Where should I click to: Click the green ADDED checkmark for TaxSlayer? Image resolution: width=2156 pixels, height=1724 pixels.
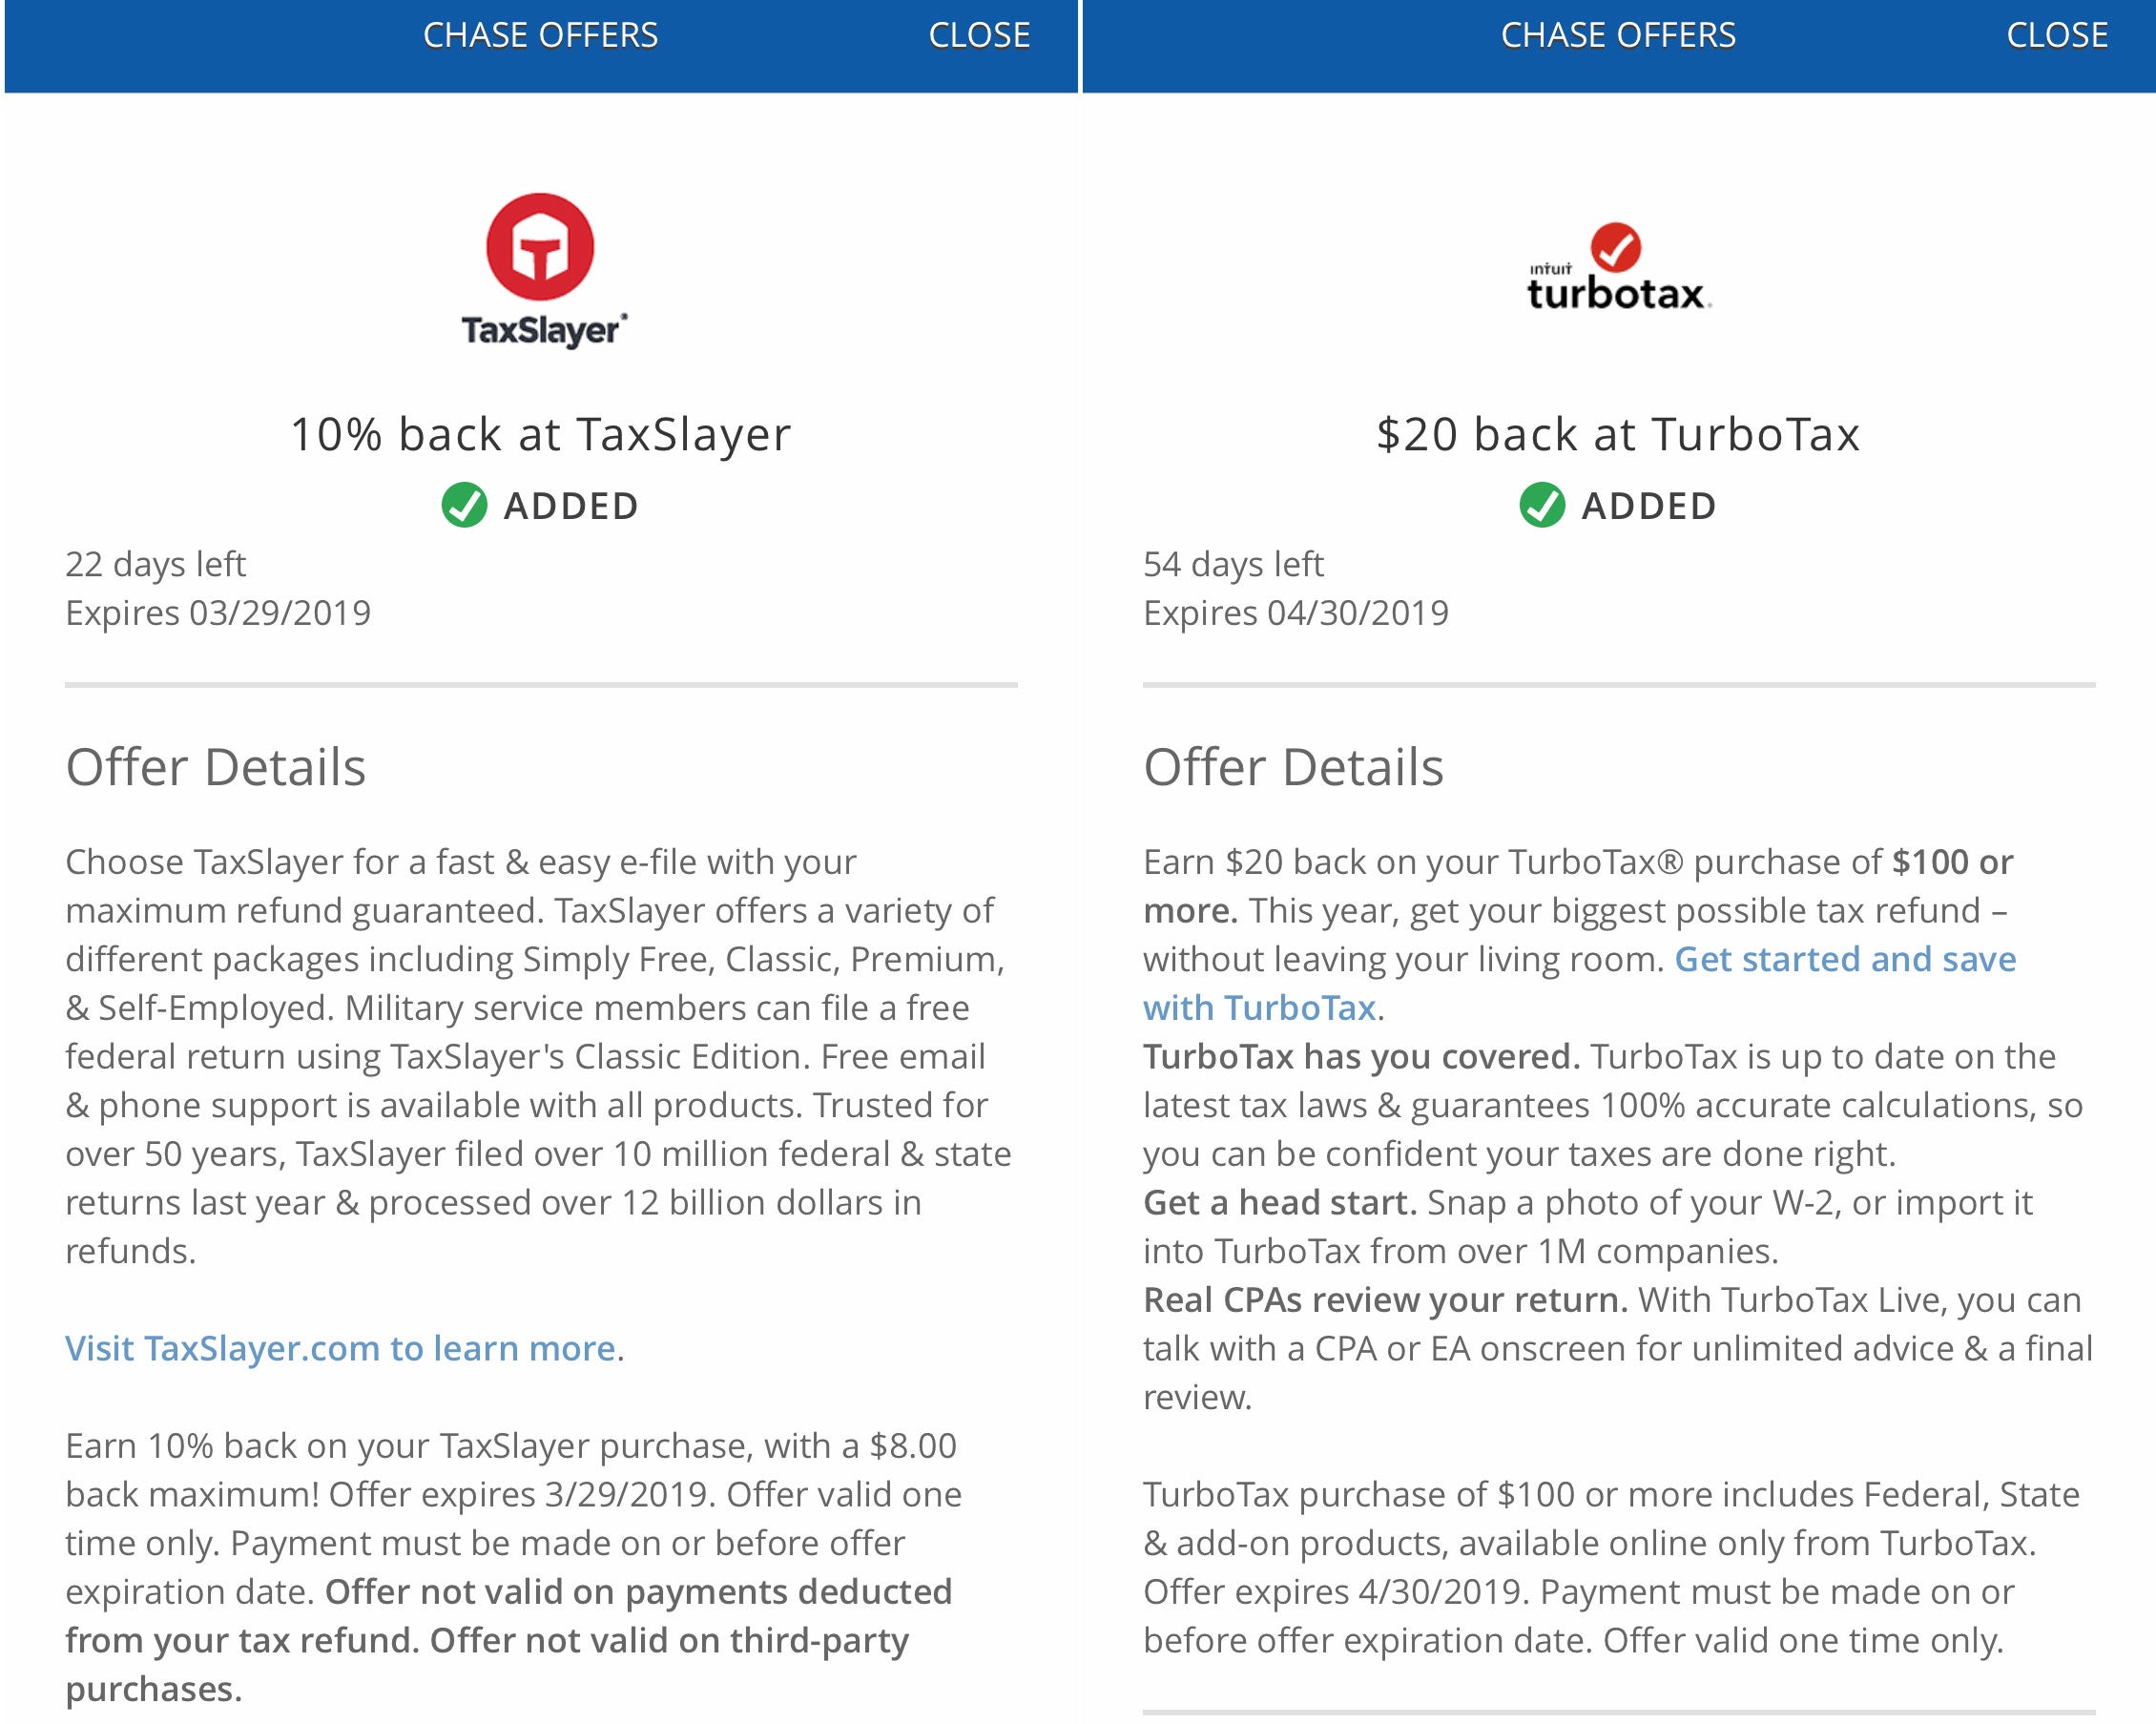[x=464, y=506]
